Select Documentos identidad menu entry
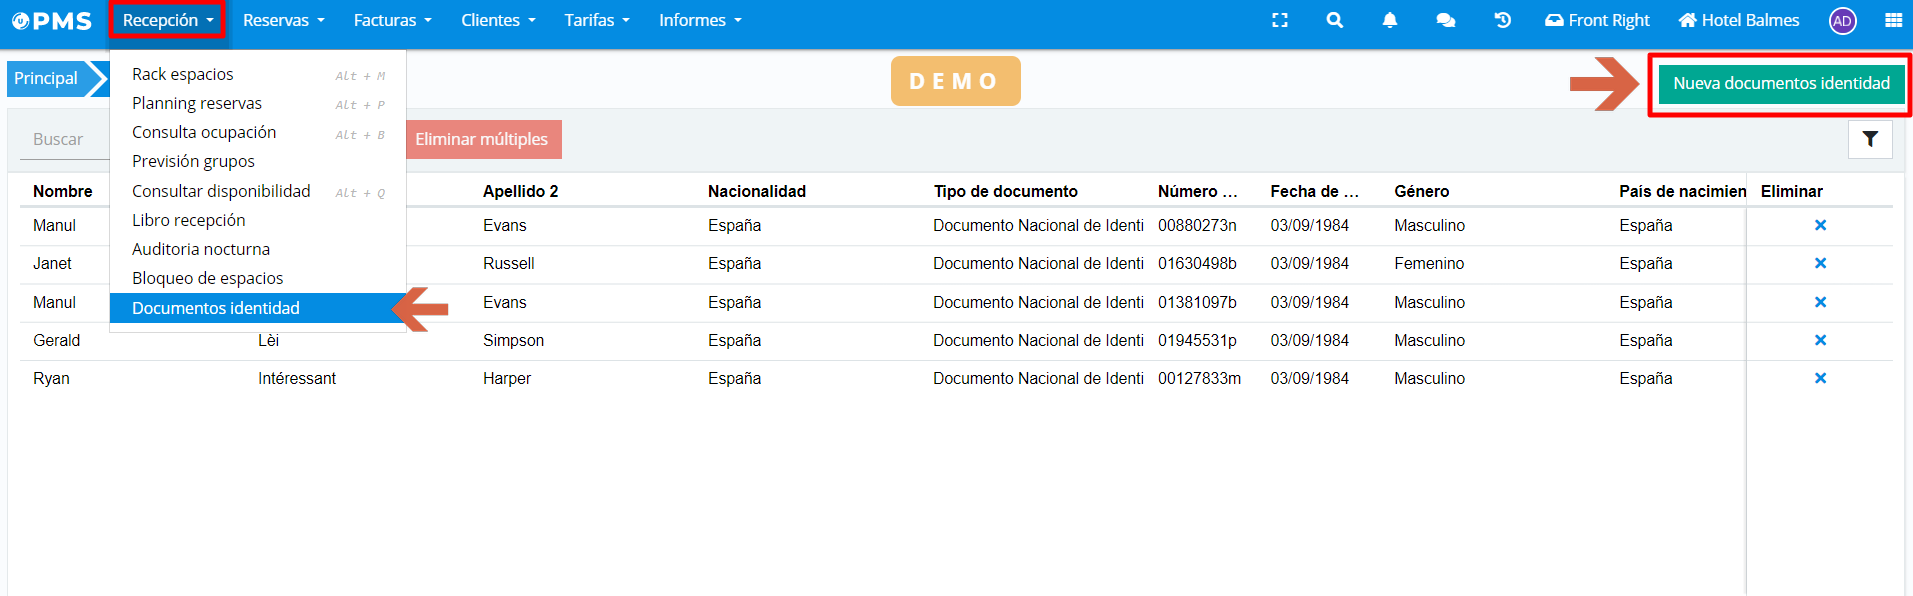 coord(216,308)
